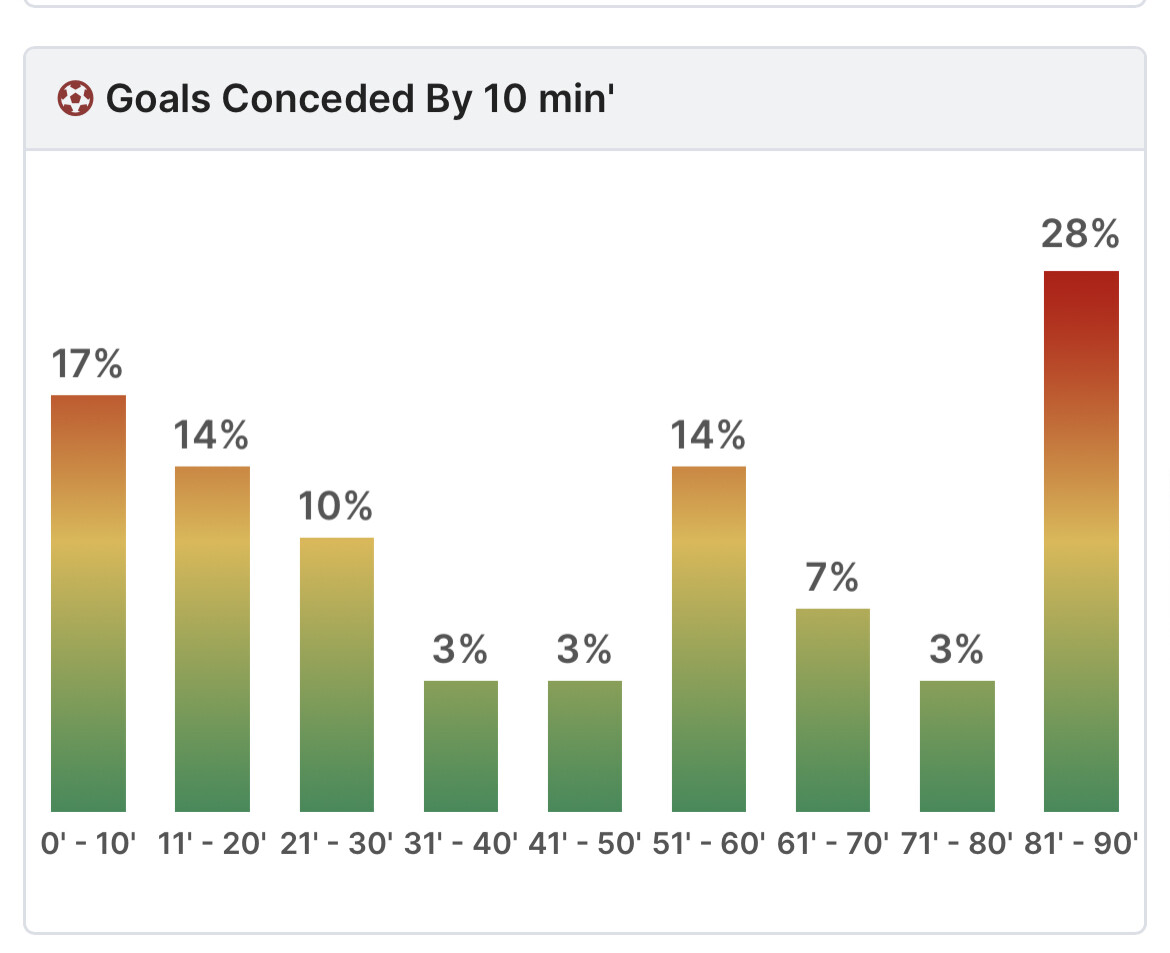Click the 41' - 50' bar
Viewport: 1170px width, 953px height.
584,746
